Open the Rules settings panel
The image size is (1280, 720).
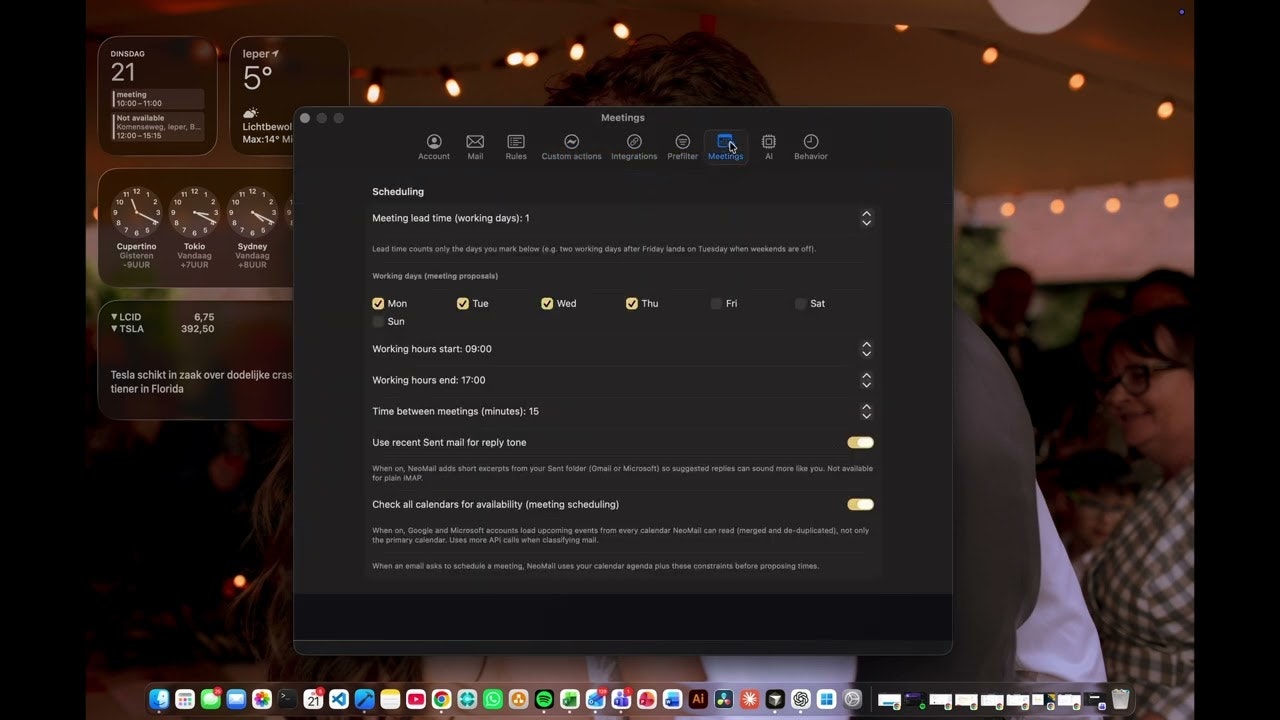pyautogui.click(x=515, y=146)
